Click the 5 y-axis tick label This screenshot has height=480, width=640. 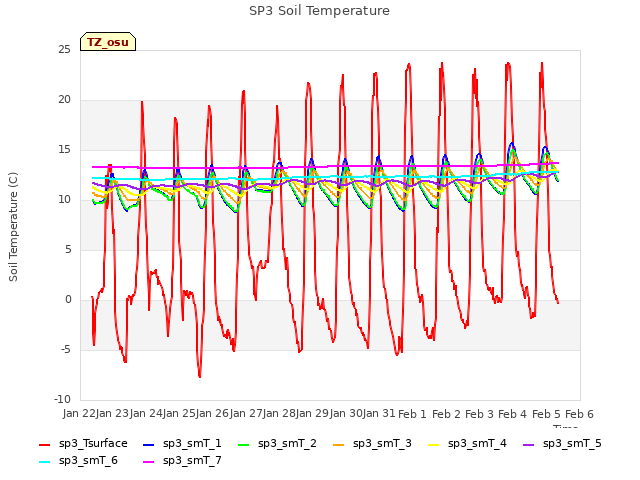coord(68,250)
